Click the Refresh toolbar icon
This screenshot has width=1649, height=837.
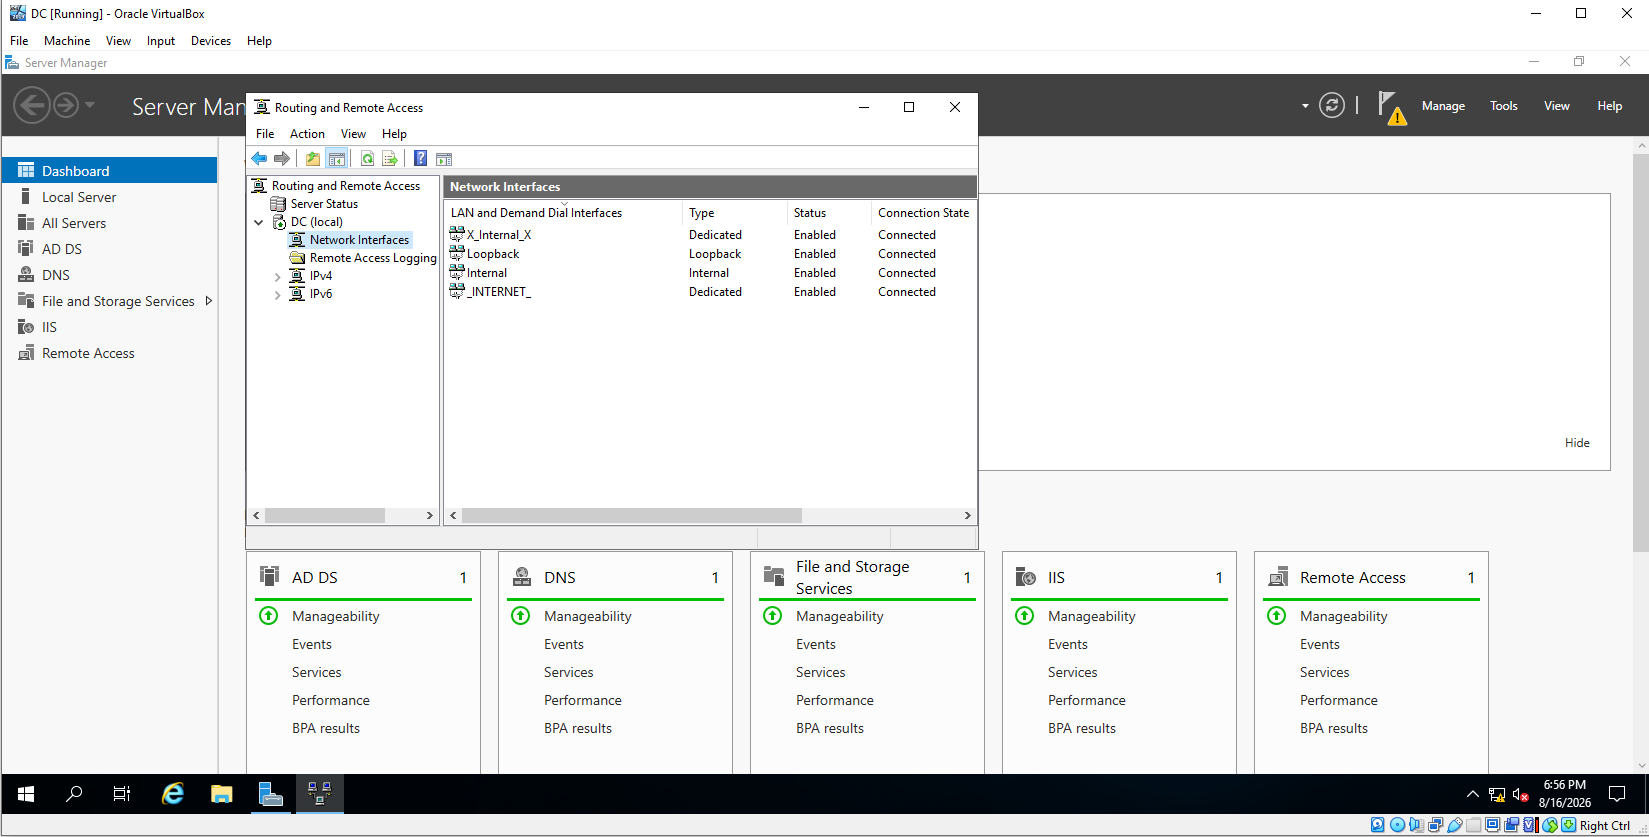click(x=367, y=159)
